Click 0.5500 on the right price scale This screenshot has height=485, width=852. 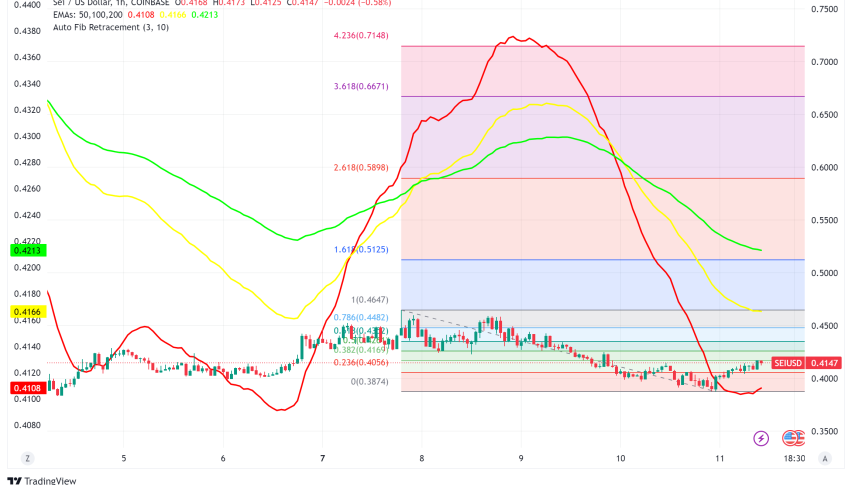point(824,220)
